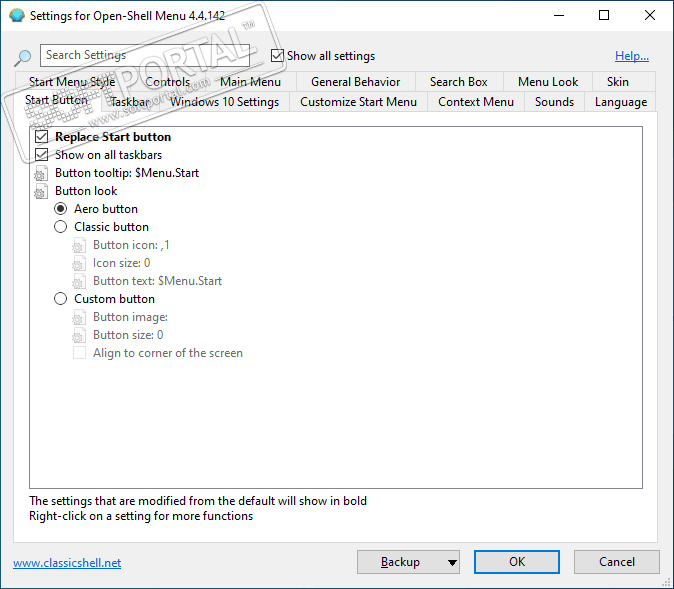Select the Button icon: ,1 row

pos(131,245)
